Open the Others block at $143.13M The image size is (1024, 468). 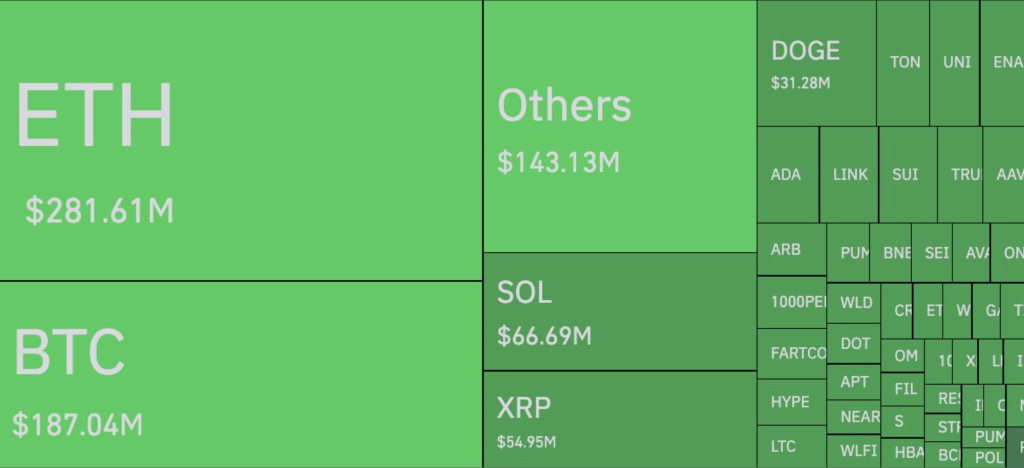619,126
